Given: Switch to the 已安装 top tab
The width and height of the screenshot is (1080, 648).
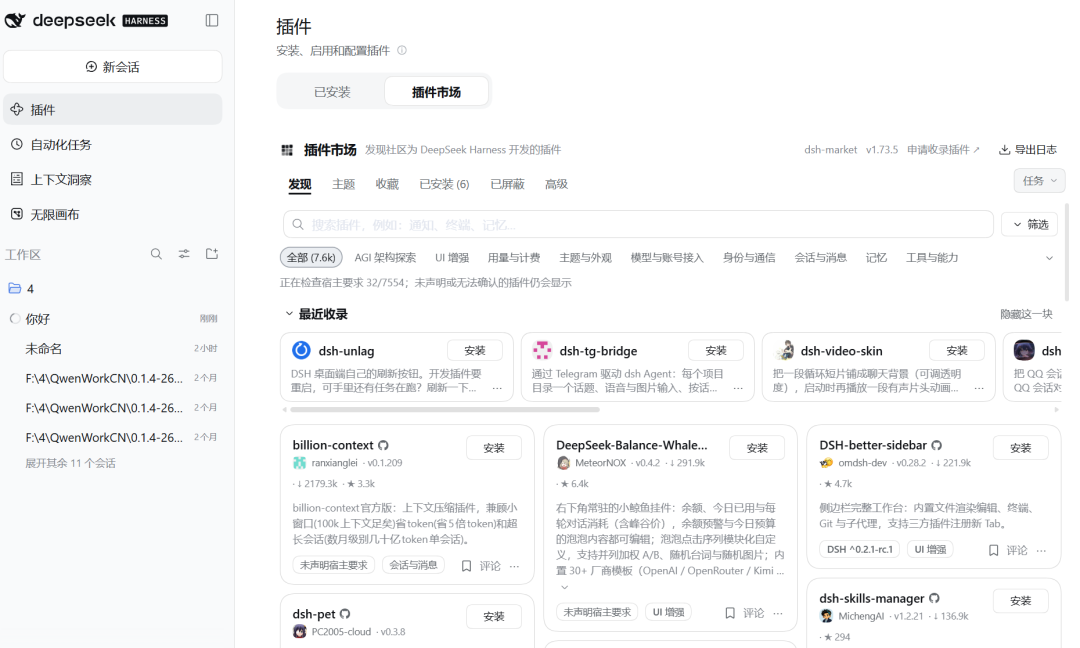Looking at the screenshot, I should click(332, 92).
